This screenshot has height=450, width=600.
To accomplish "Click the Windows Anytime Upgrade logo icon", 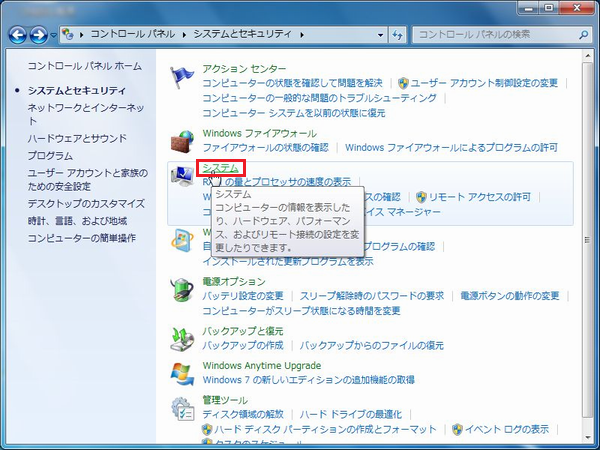I will click(x=182, y=374).
